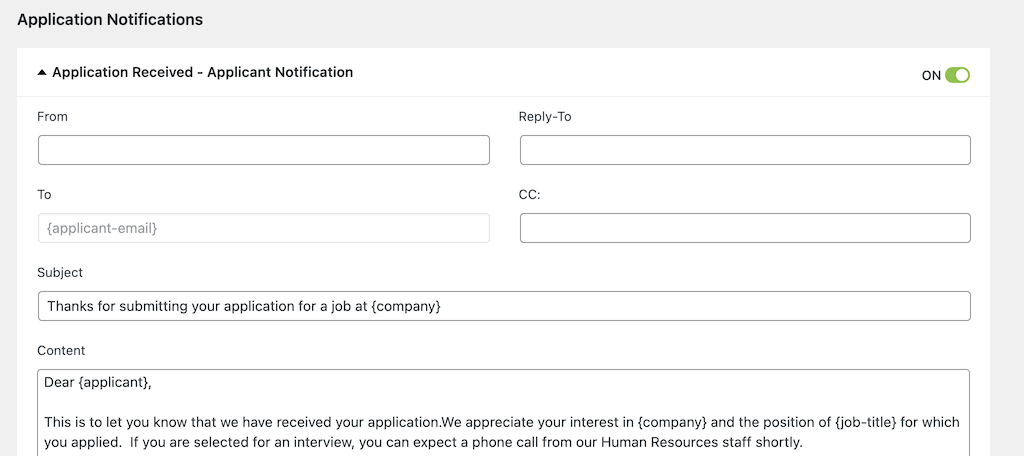The height and width of the screenshot is (456, 1024).
Task: Click the Reply-To label
Action: point(545,117)
